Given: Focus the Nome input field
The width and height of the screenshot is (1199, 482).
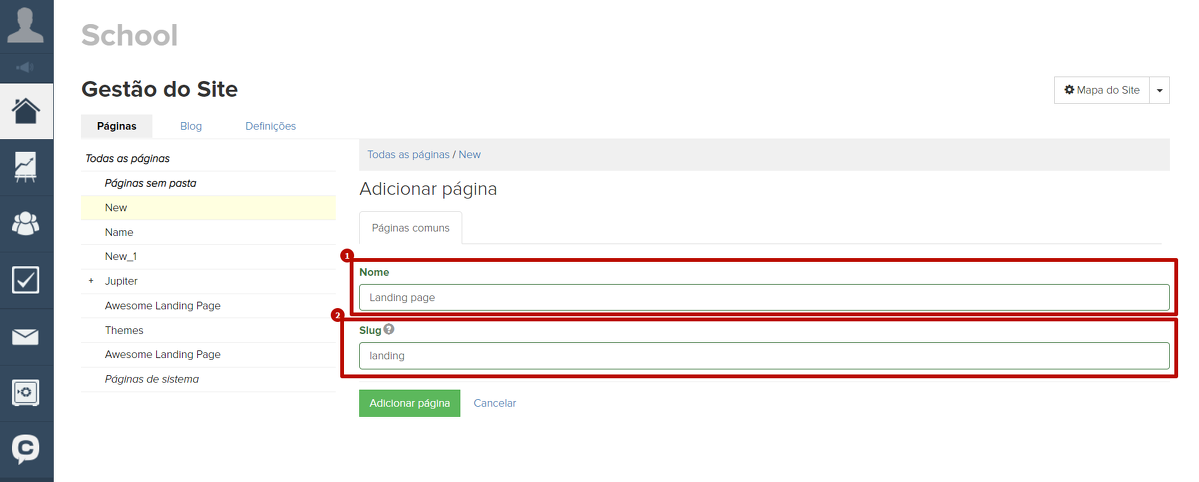Looking at the screenshot, I should click(764, 297).
